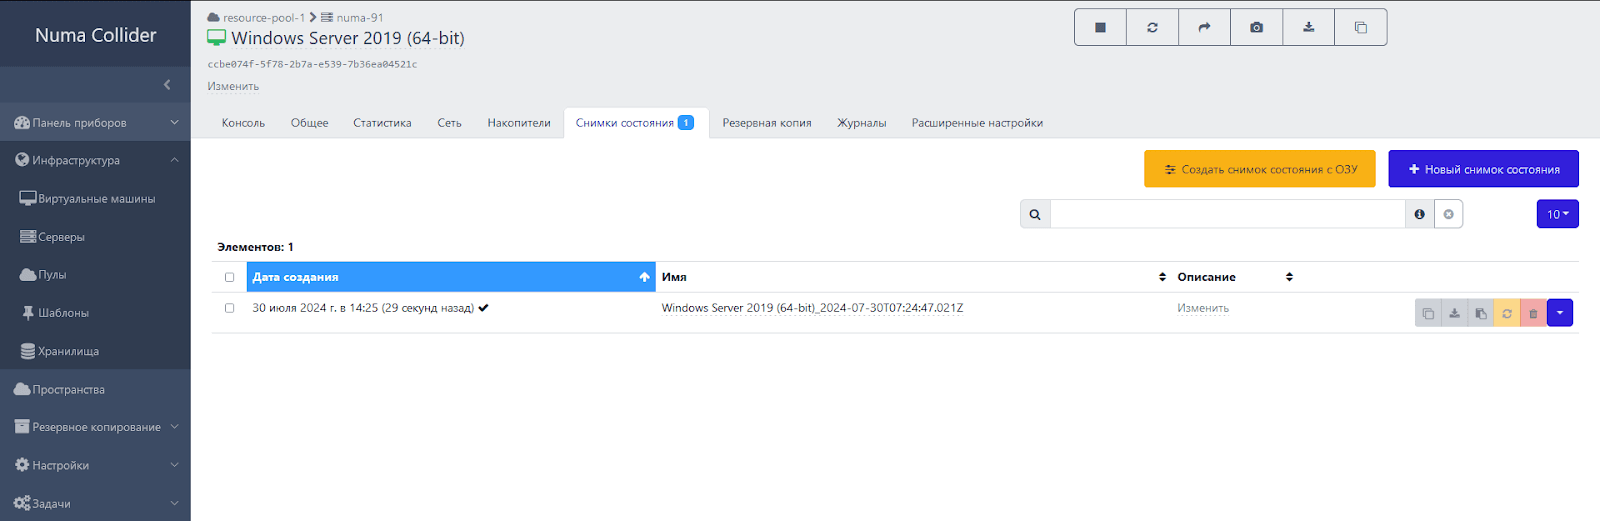Click the stop VM square icon

point(1100,28)
